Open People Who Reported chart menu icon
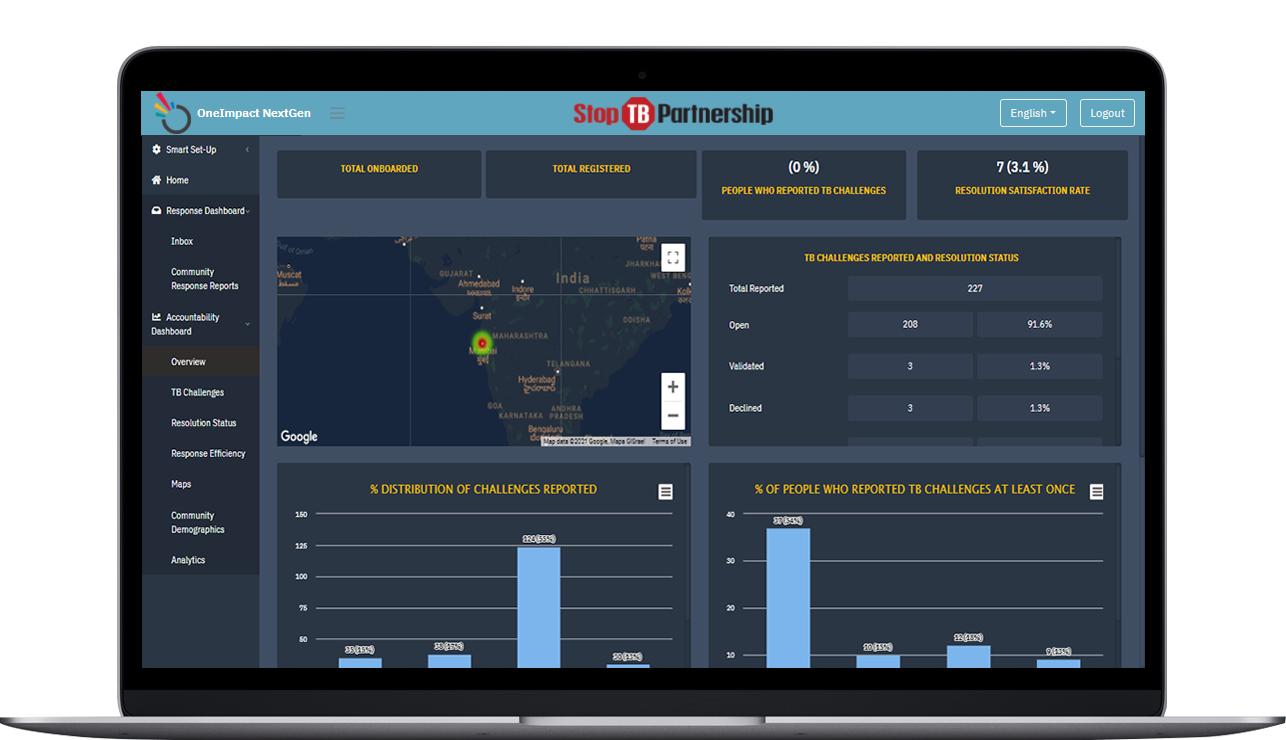 pos(1096,491)
